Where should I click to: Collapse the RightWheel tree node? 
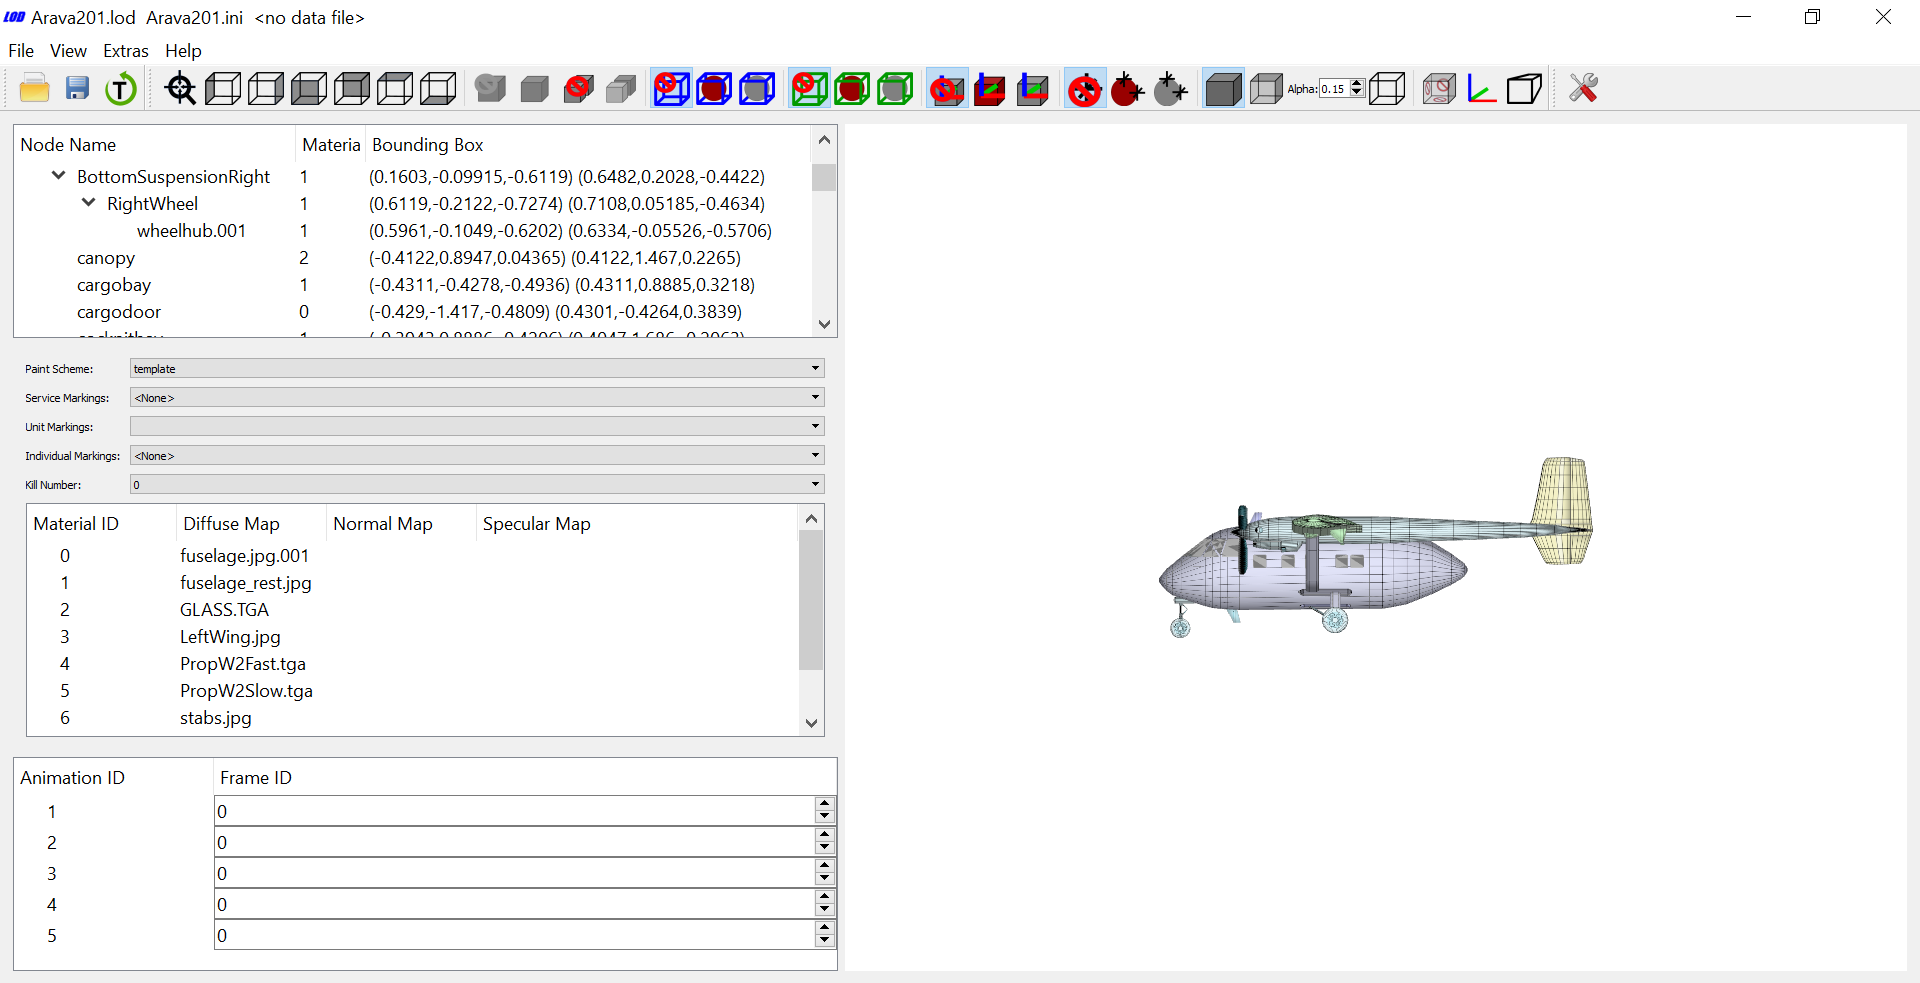pyautogui.click(x=88, y=203)
